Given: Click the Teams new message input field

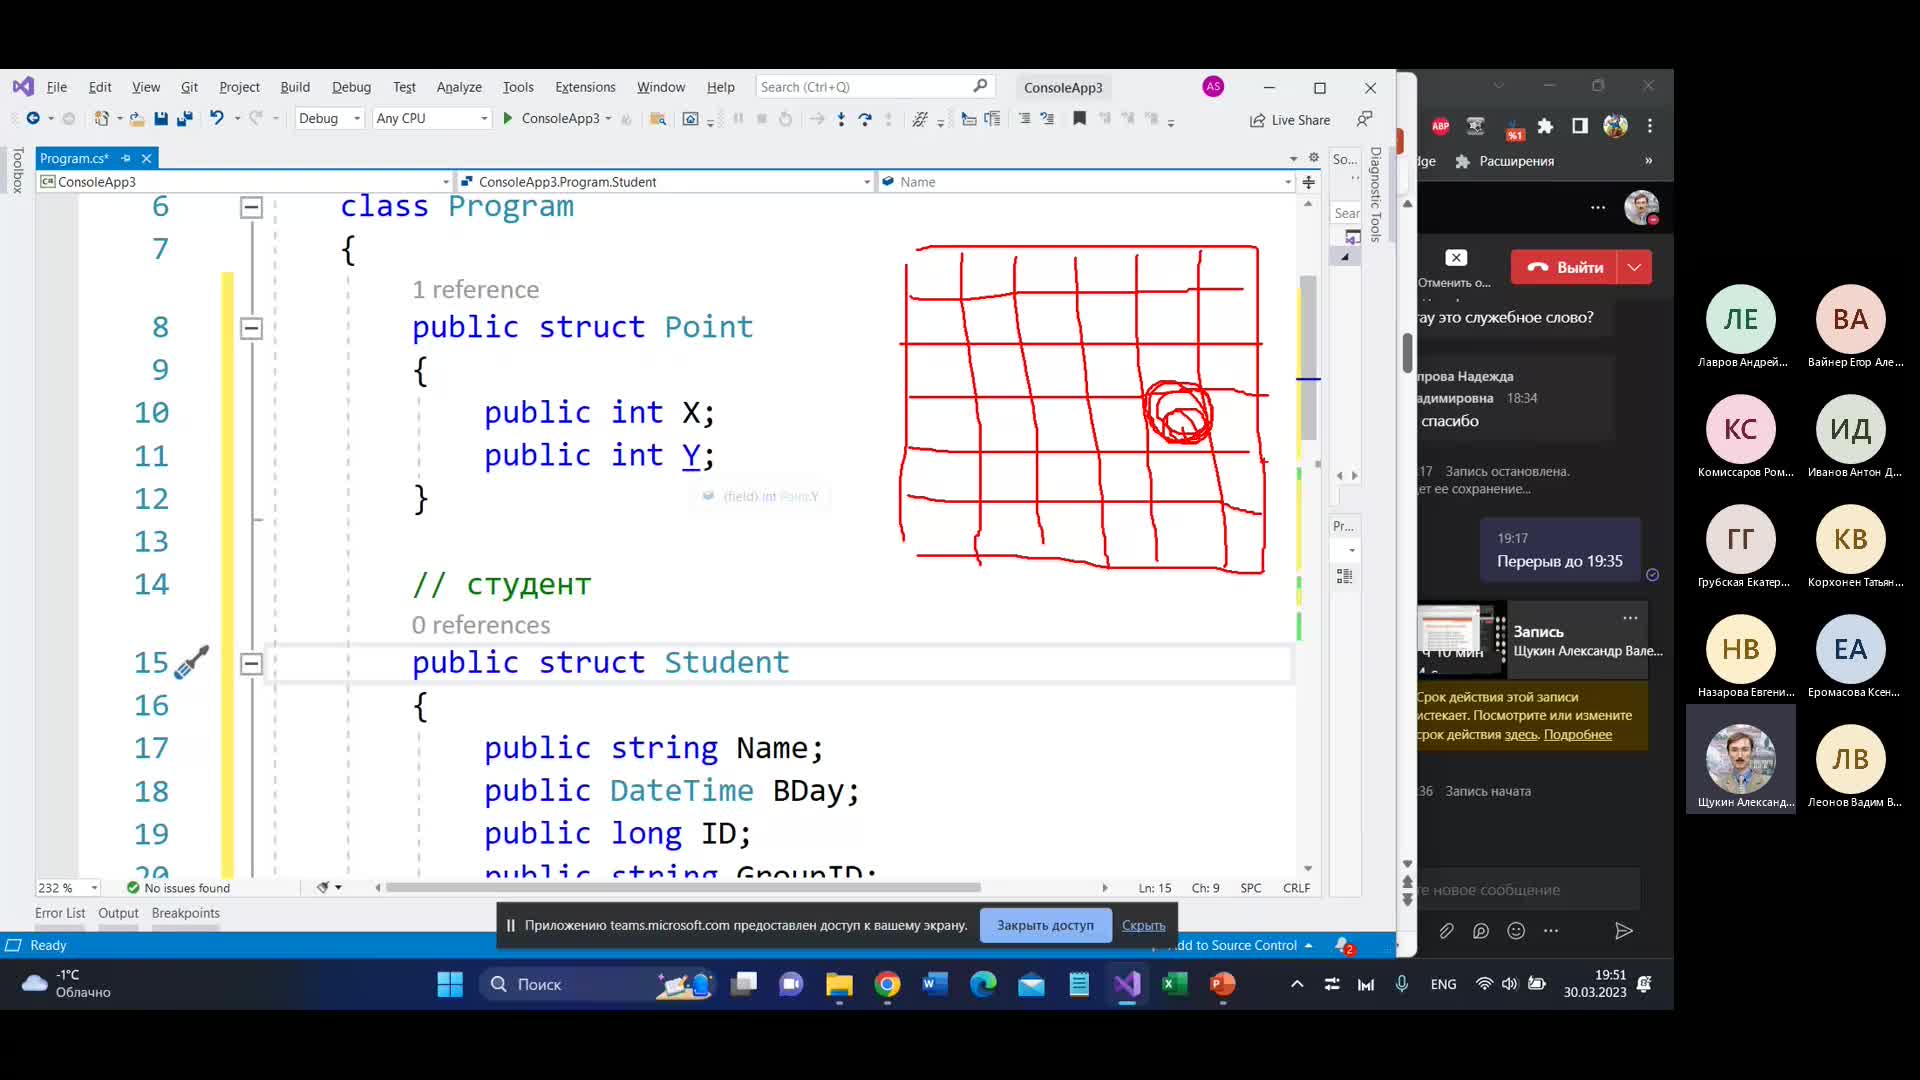Looking at the screenshot, I should pos(1528,890).
